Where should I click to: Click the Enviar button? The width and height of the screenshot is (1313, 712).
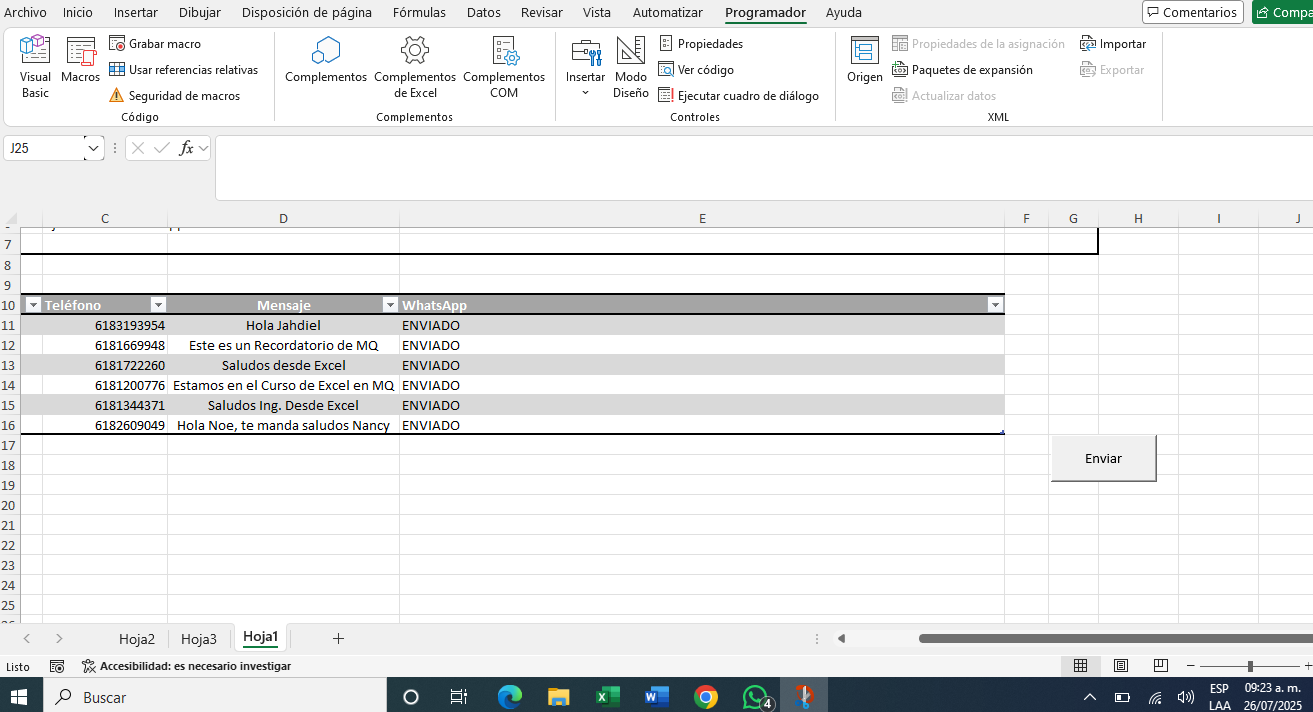1103,458
